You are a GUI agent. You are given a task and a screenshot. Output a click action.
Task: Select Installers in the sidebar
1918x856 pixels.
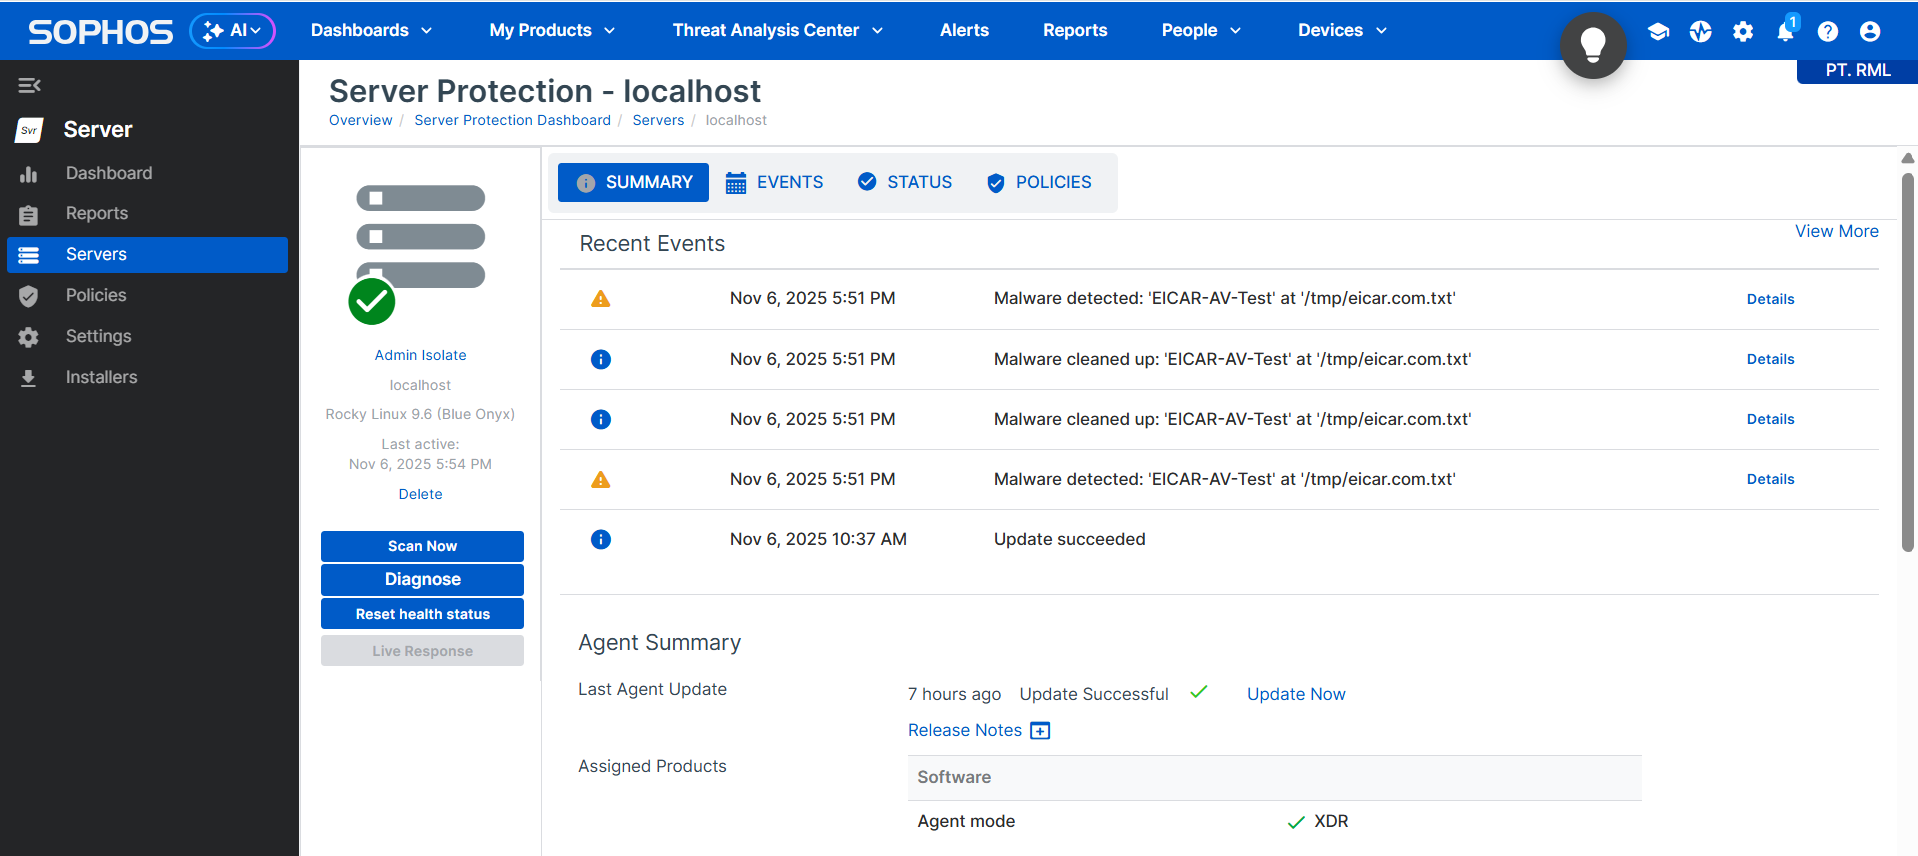tap(101, 377)
